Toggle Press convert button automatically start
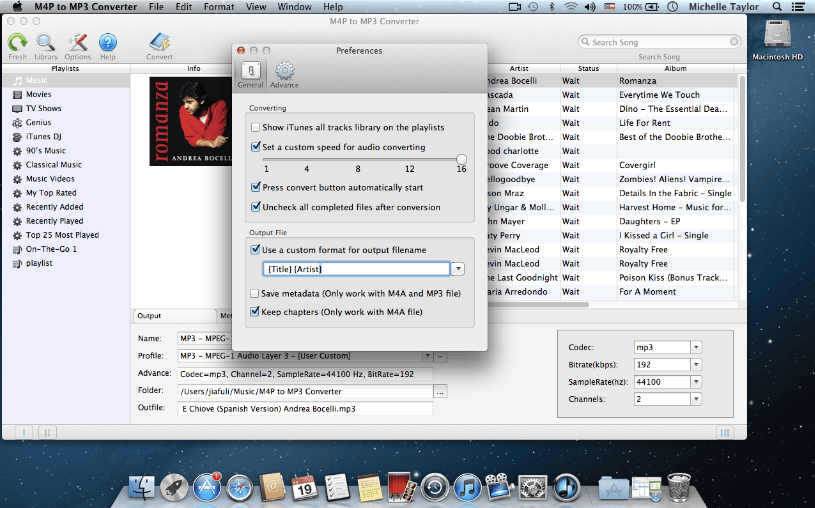 click(x=255, y=187)
